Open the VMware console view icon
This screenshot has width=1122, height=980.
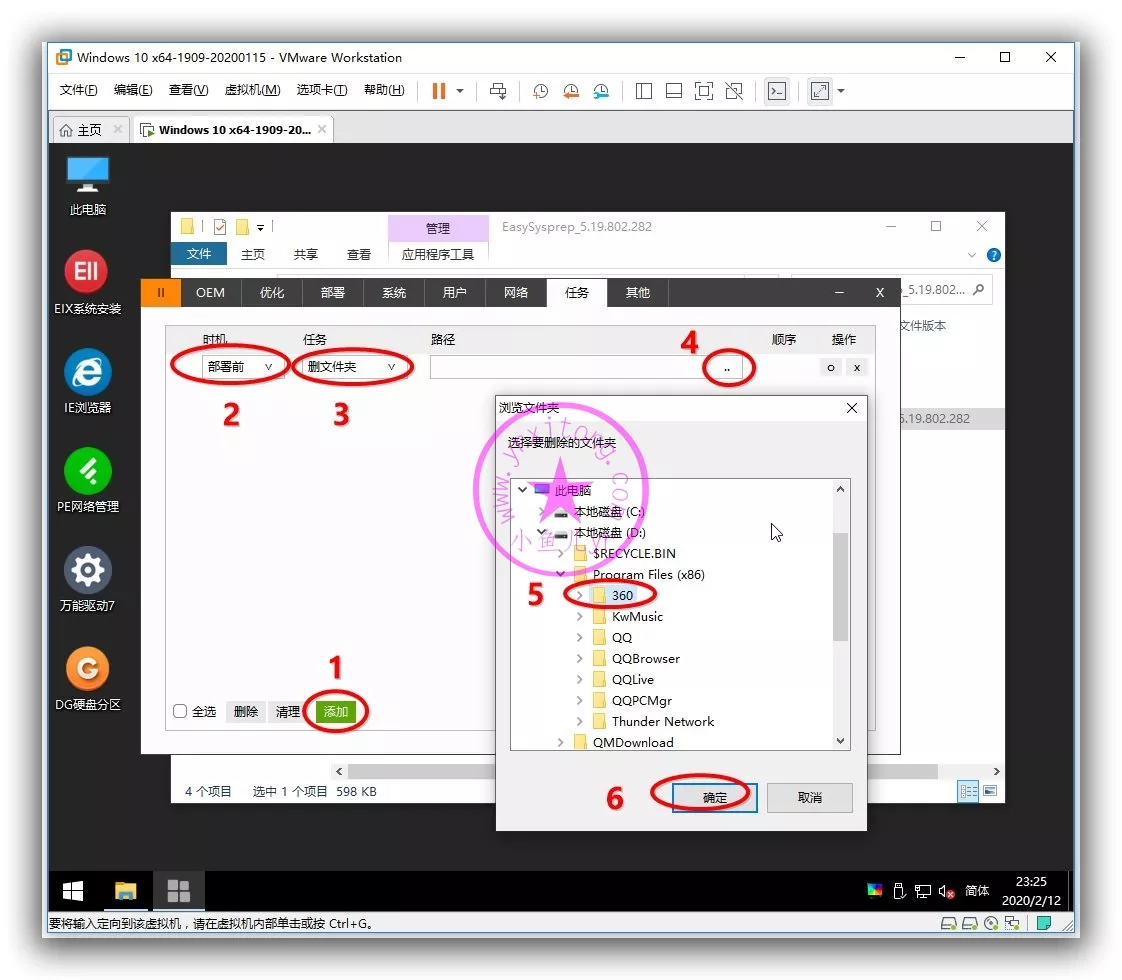click(777, 91)
